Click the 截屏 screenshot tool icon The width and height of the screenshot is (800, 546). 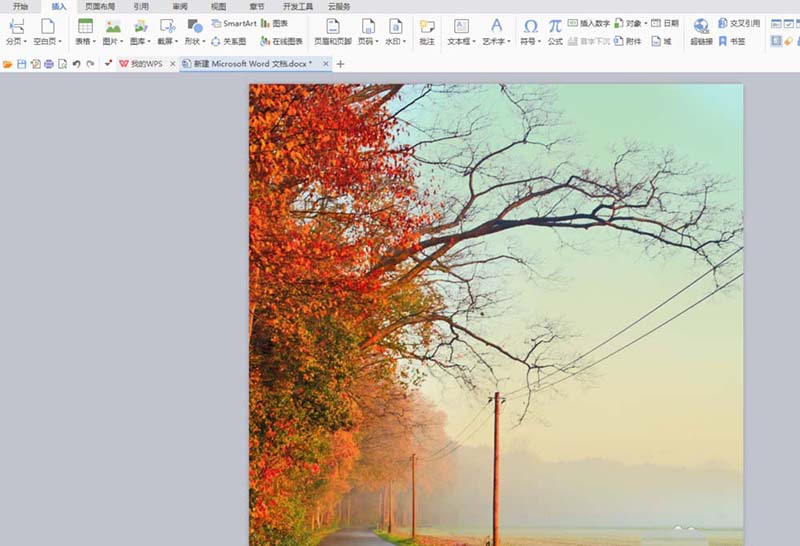tap(167, 27)
